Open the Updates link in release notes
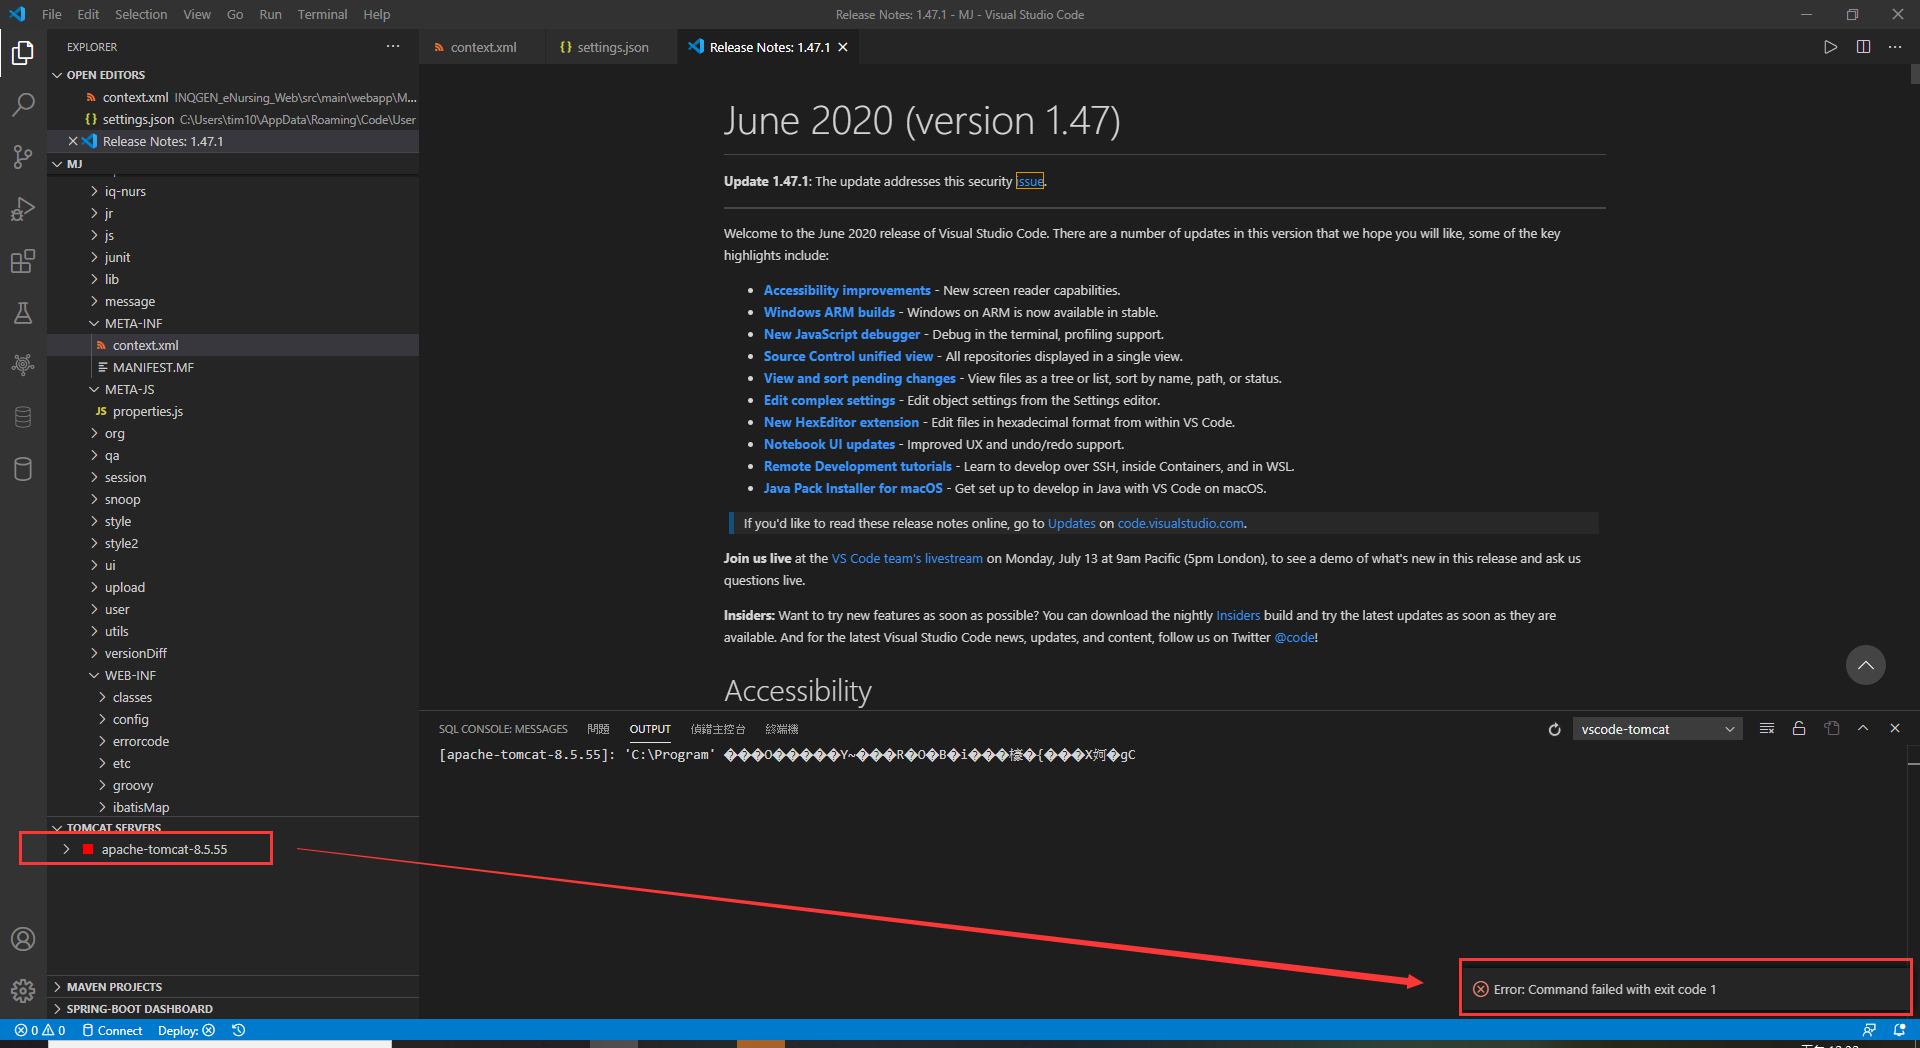 [x=1071, y=522]
